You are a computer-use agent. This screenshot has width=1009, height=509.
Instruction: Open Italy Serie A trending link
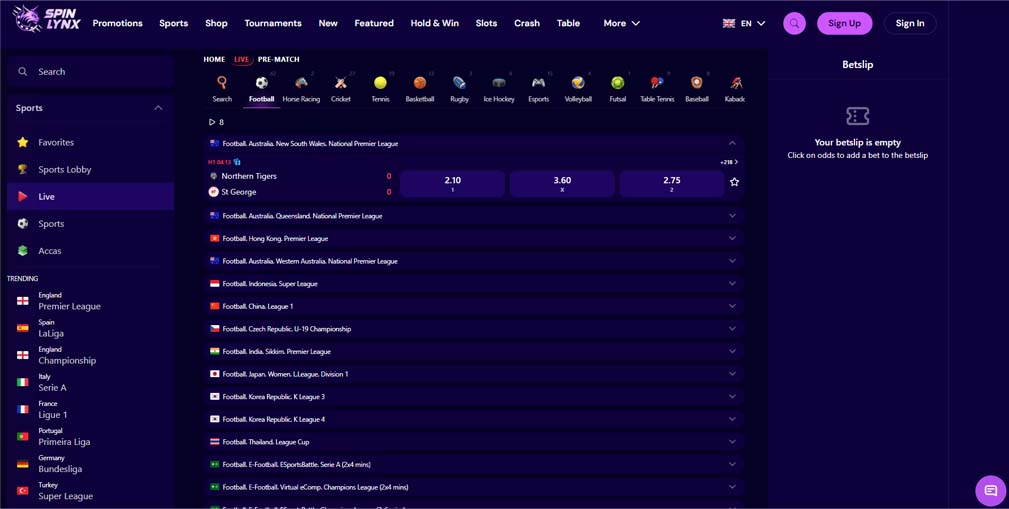pyautogui.click(x=42, y=382)
